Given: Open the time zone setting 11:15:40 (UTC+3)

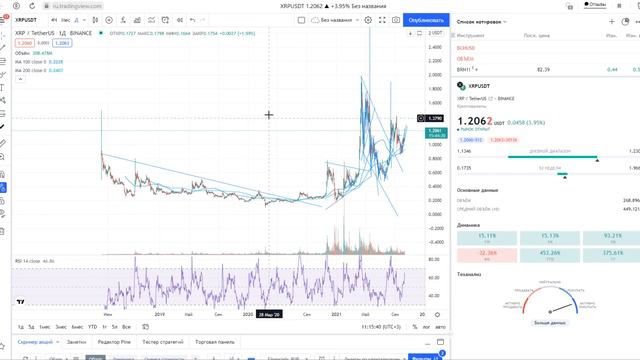Looking at the screenshot, I should click(381, 327).
